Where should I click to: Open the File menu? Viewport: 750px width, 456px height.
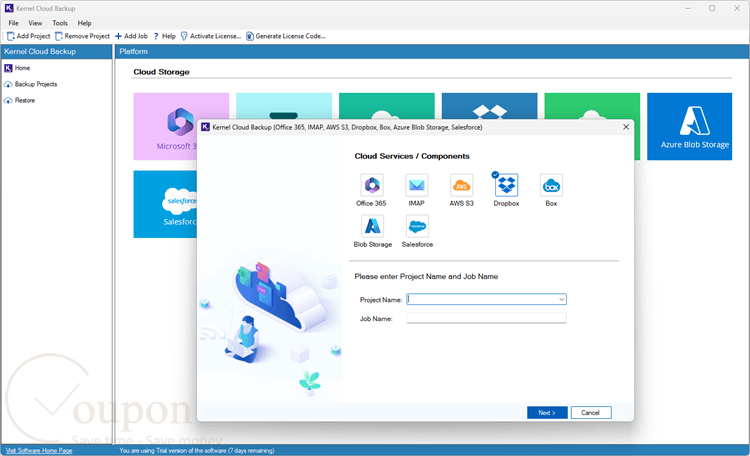pos(13,23)
